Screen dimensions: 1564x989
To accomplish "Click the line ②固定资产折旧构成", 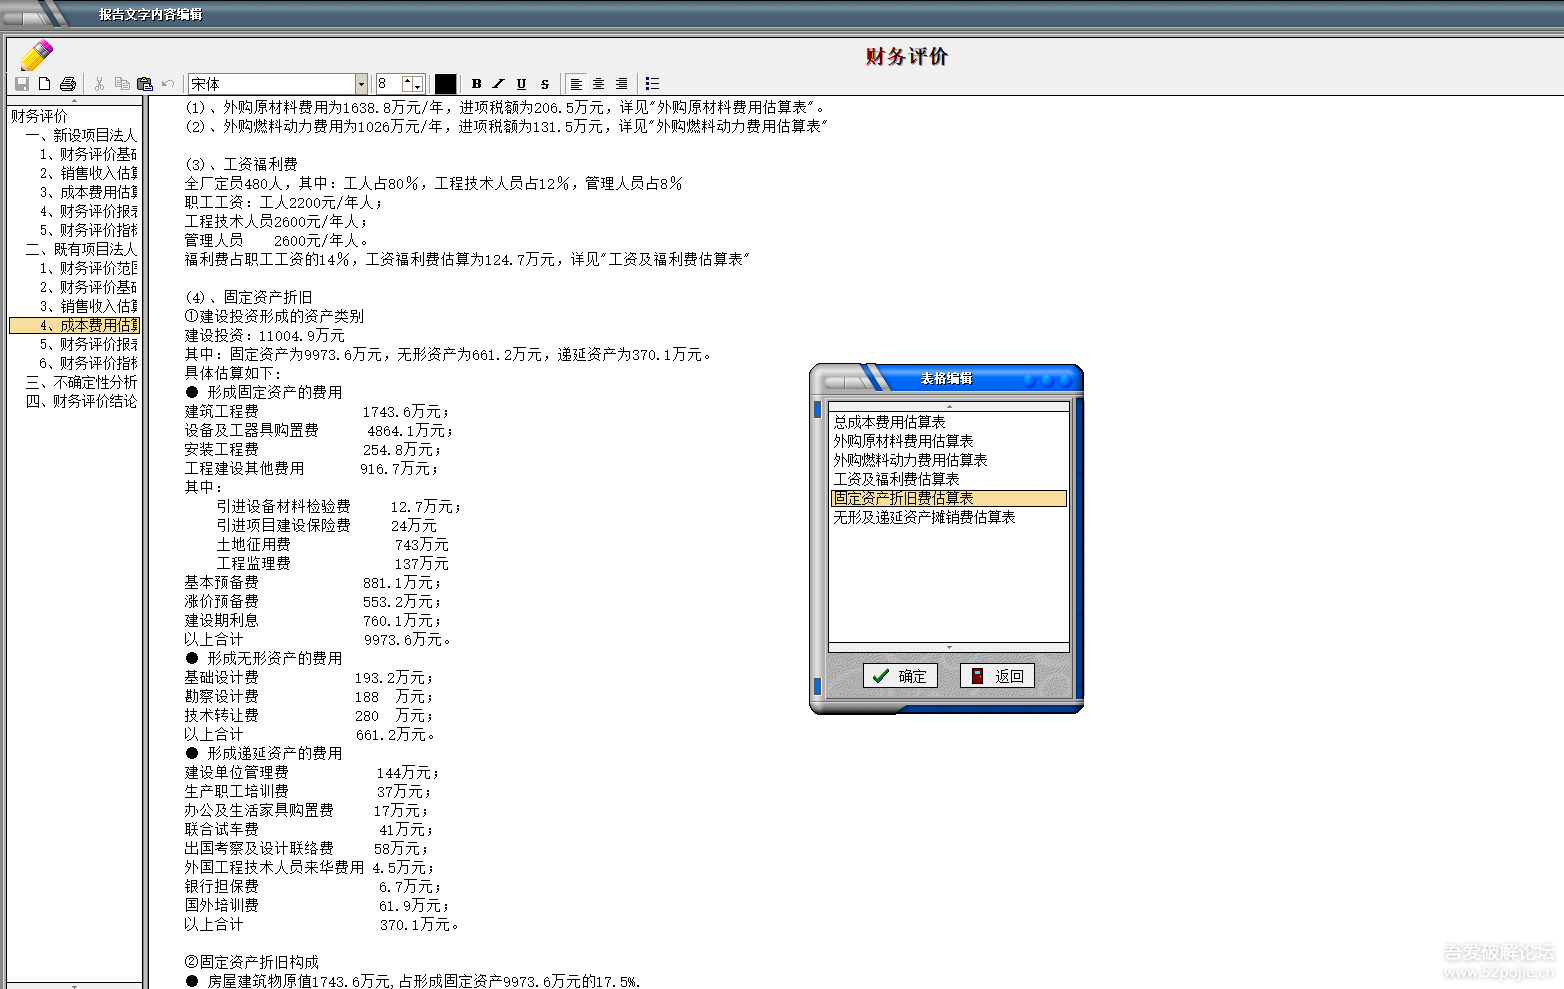I will tap(252, 962).
